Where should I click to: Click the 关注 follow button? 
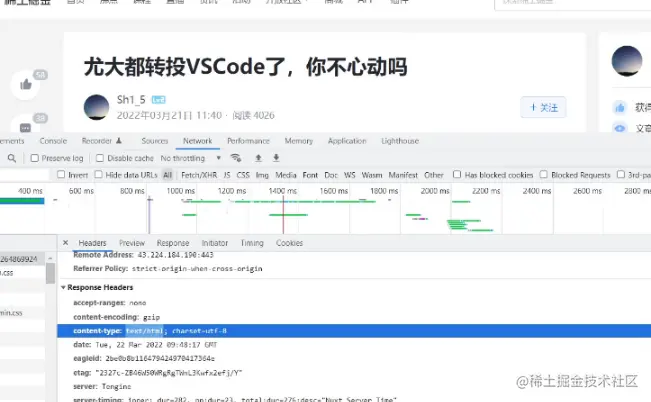coord(543,107)
